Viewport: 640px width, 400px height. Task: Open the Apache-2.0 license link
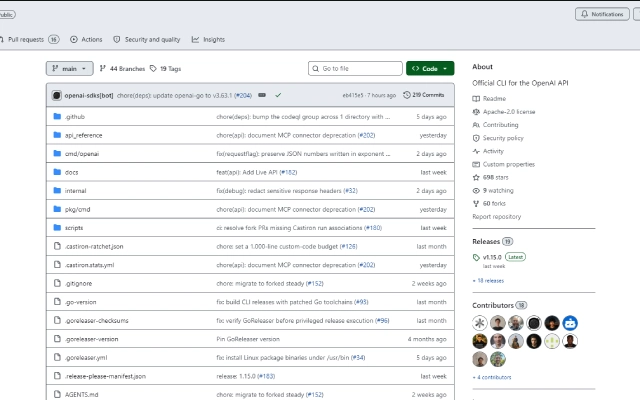point(504,112)
